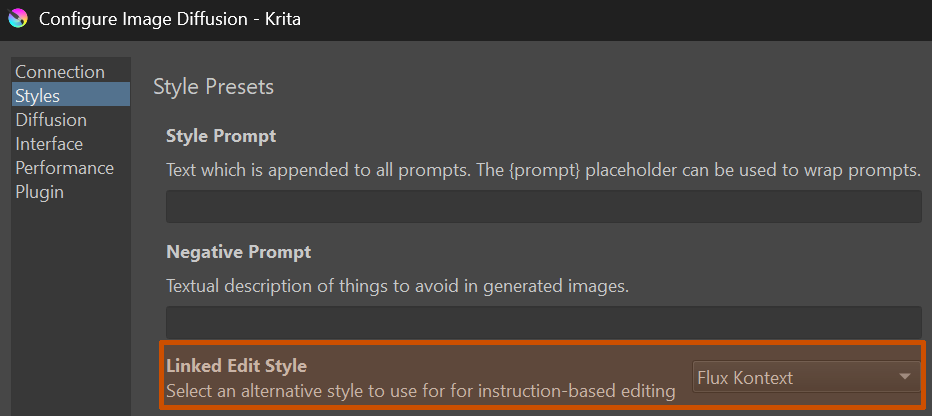
Task: Click the Negative Prompt description text
Action: 397,286
